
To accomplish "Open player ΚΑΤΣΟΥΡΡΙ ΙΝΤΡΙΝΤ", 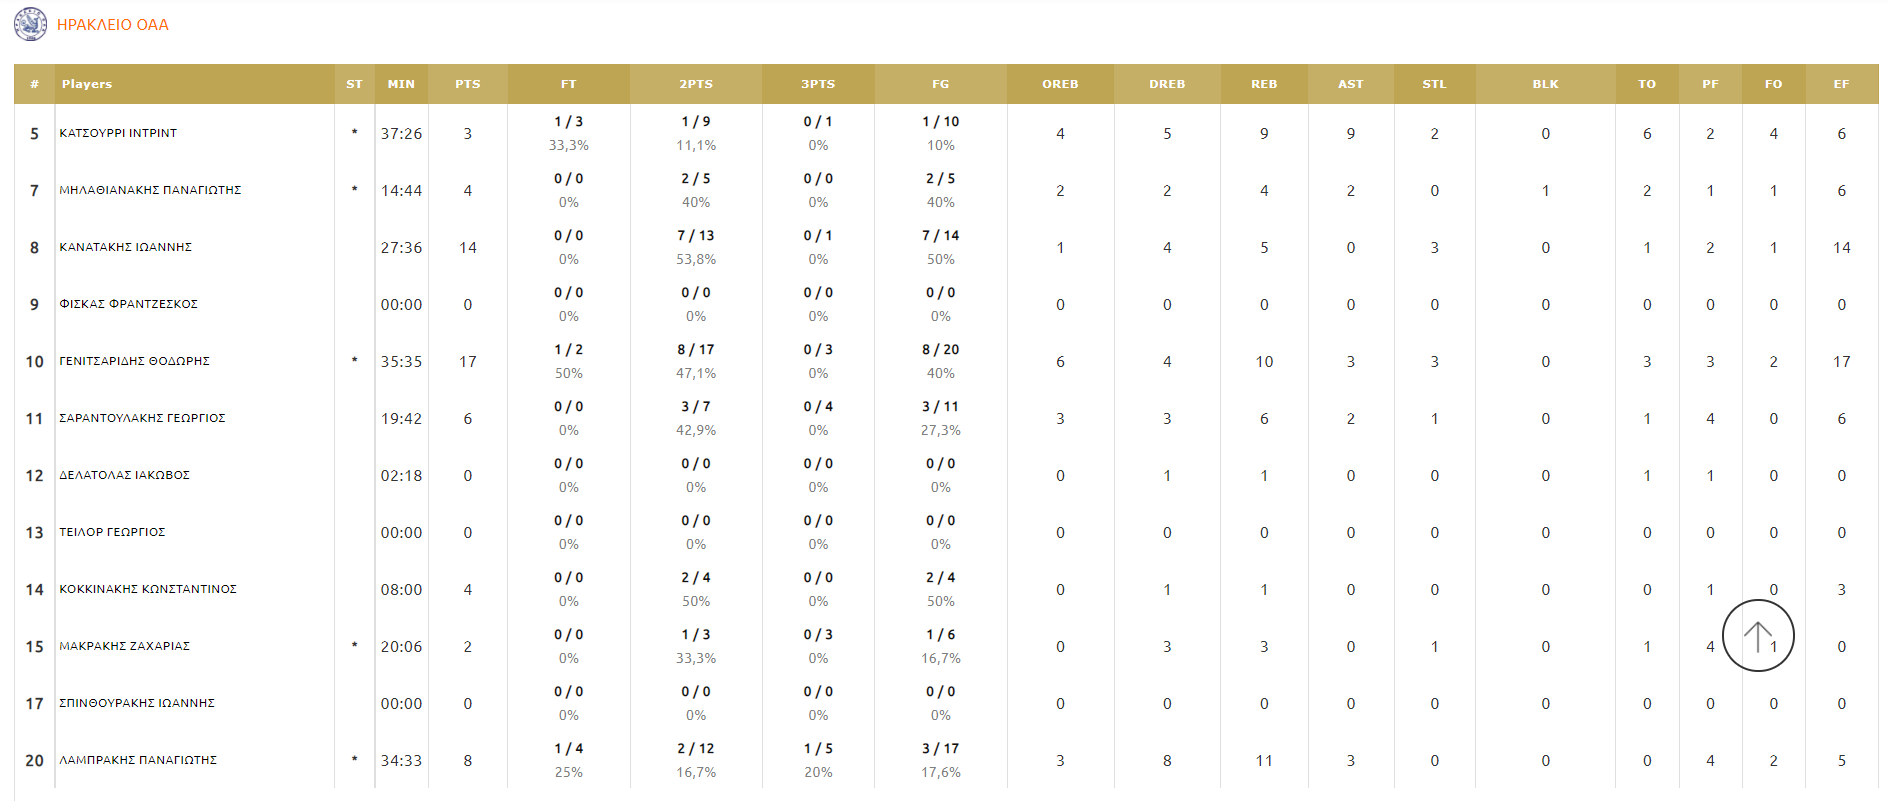I will click(x=118, y=133).
